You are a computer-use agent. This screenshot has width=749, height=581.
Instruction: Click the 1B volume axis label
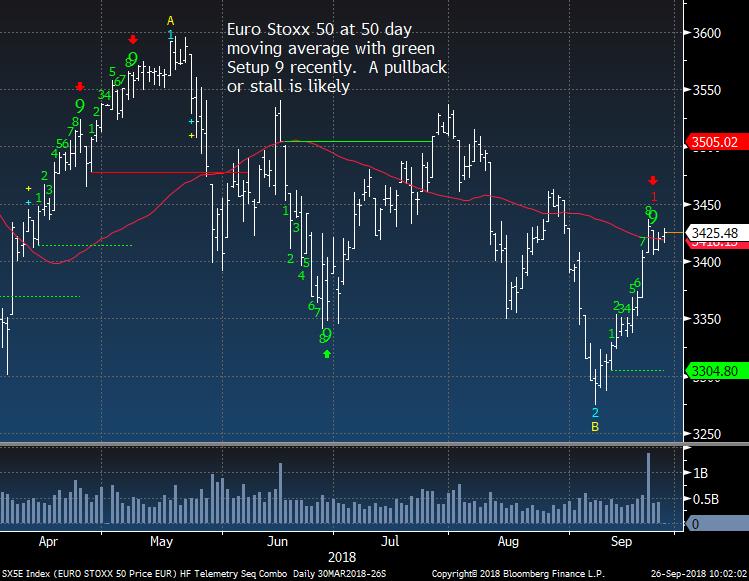click(700, 473)
